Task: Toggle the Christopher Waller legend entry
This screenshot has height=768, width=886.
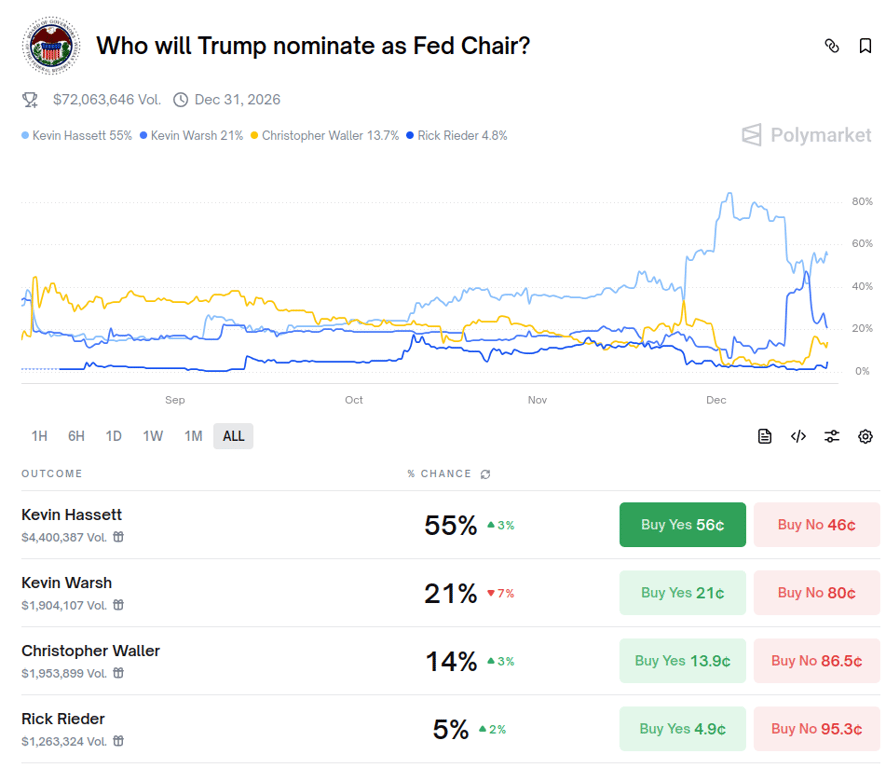Action: coord(325,135)
